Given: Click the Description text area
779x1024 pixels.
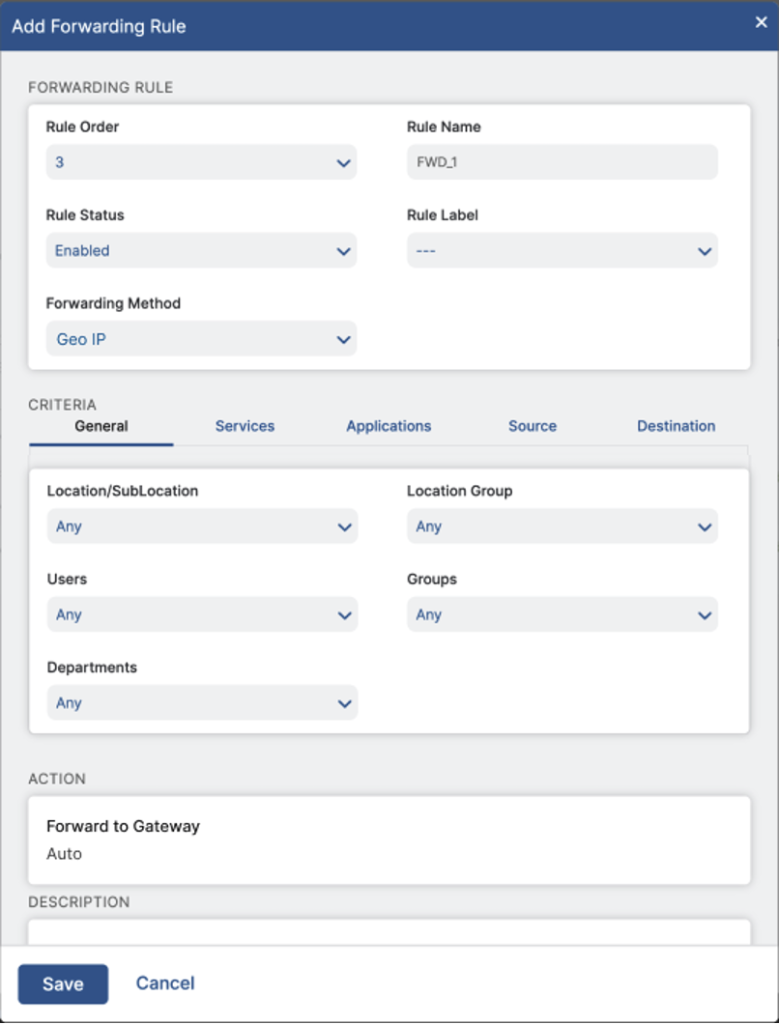Looking at the screenshot, I should point(389,932).
